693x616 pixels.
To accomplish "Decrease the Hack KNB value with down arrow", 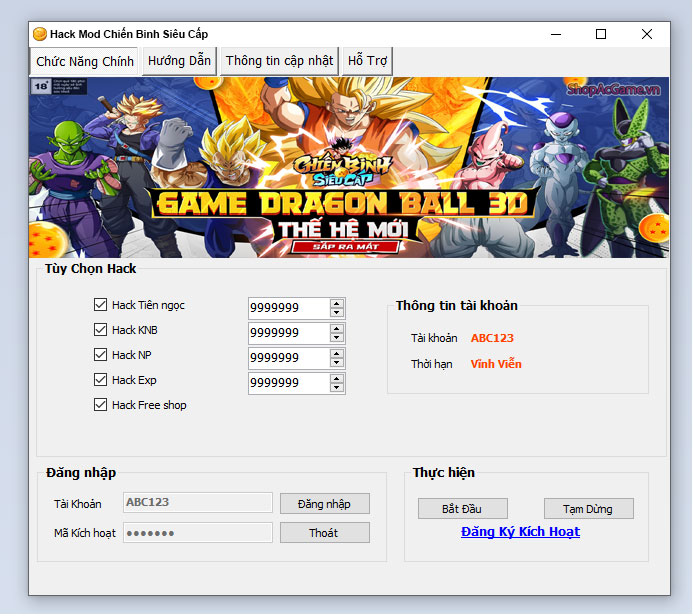I will [336, 338].
